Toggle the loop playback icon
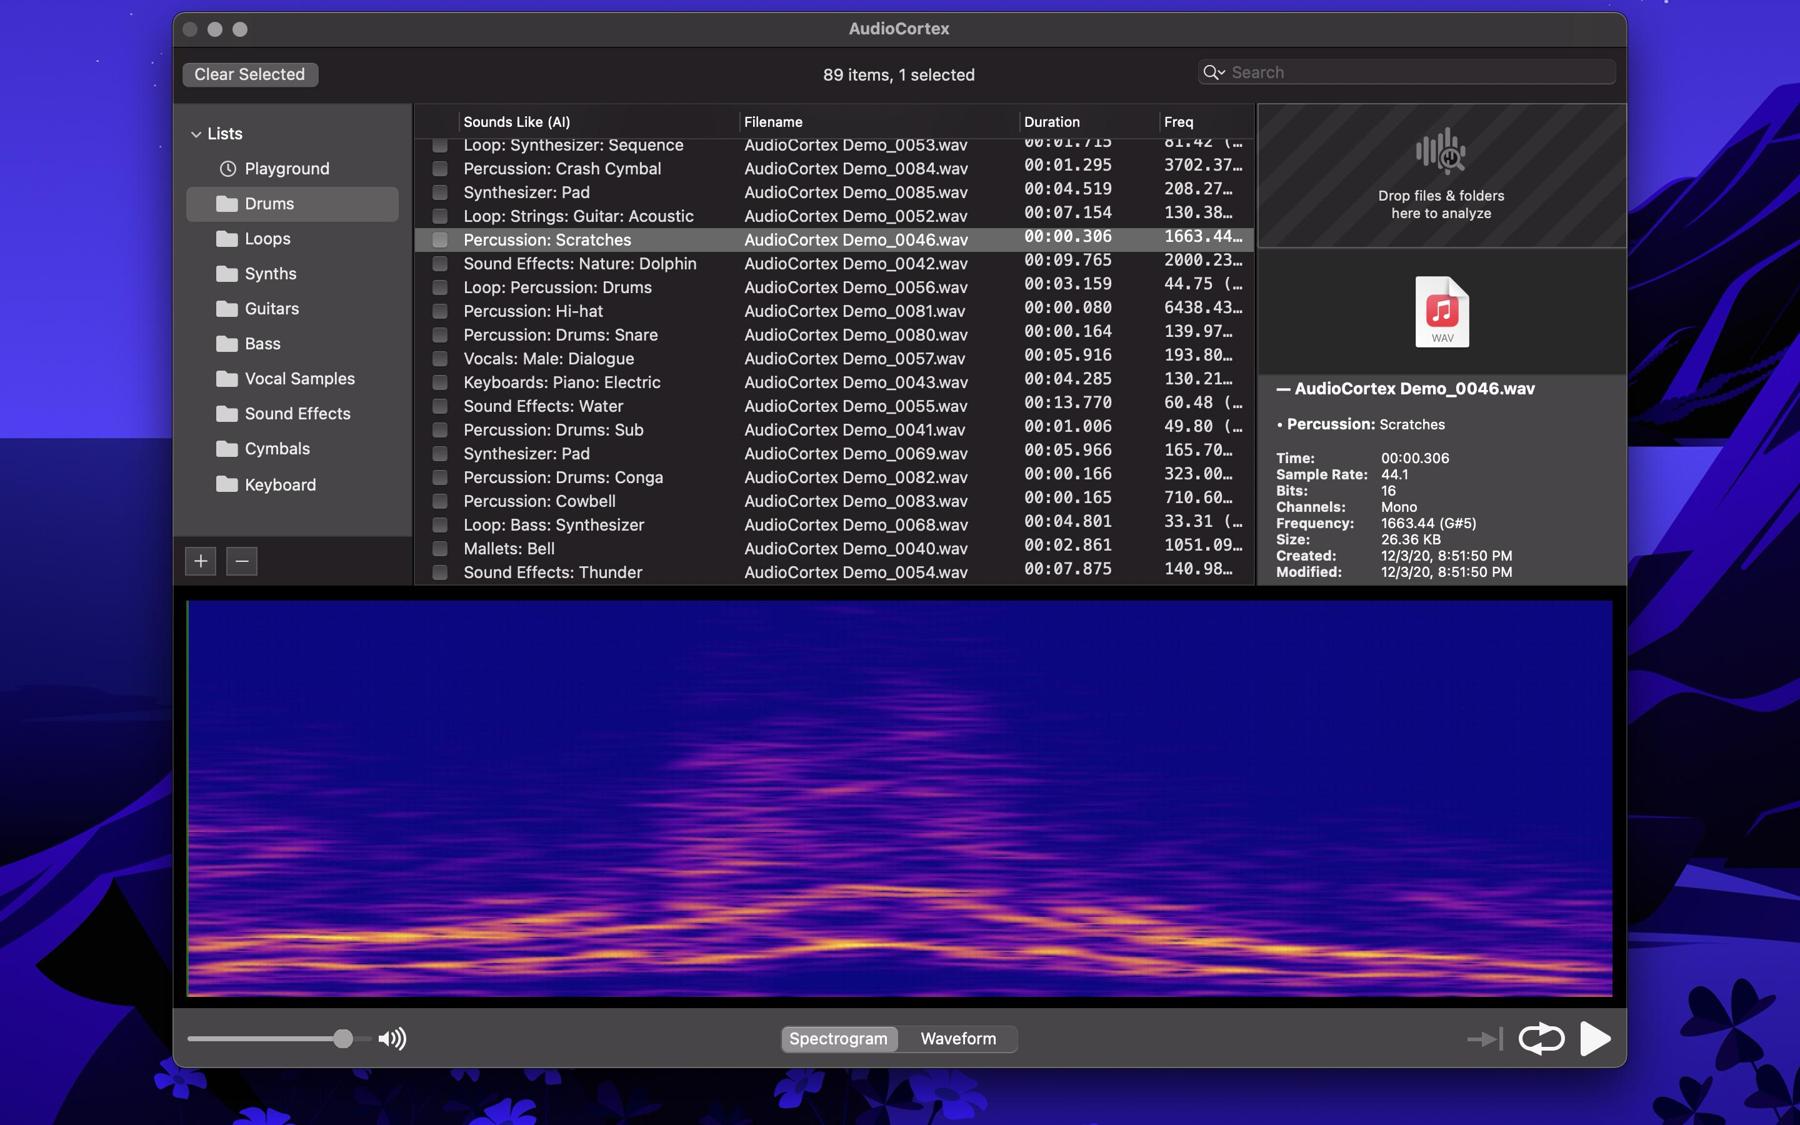 click(x=1541, y=1038)
